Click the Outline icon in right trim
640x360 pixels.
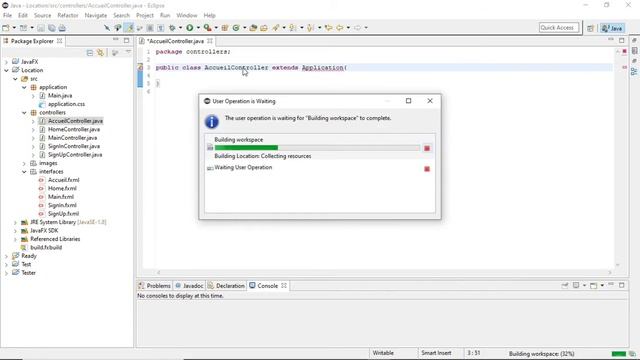tap(634, 72)
